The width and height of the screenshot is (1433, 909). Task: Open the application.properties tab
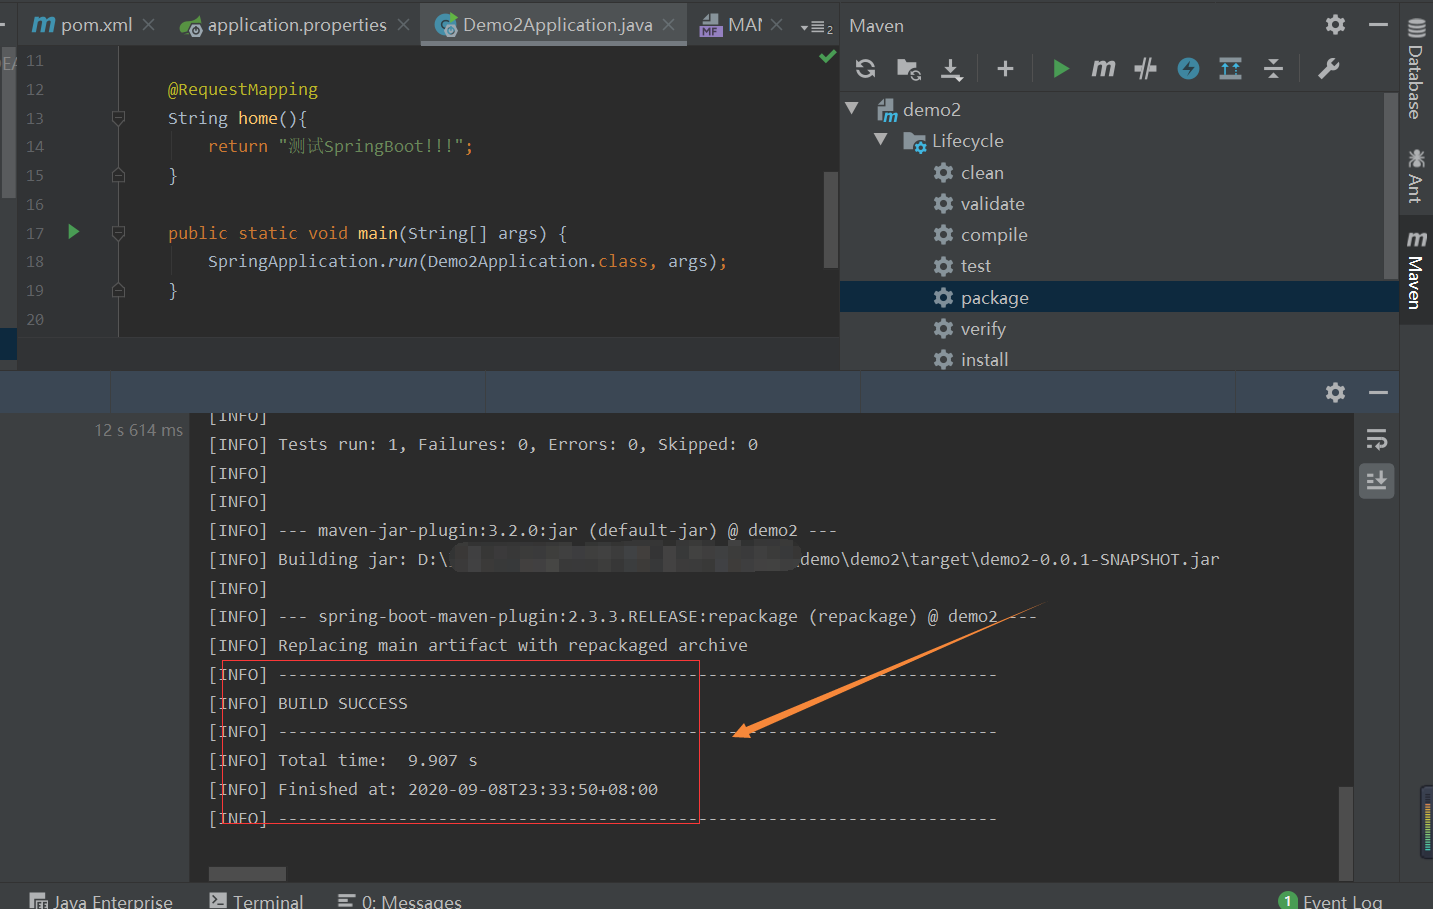click(296, 25)
